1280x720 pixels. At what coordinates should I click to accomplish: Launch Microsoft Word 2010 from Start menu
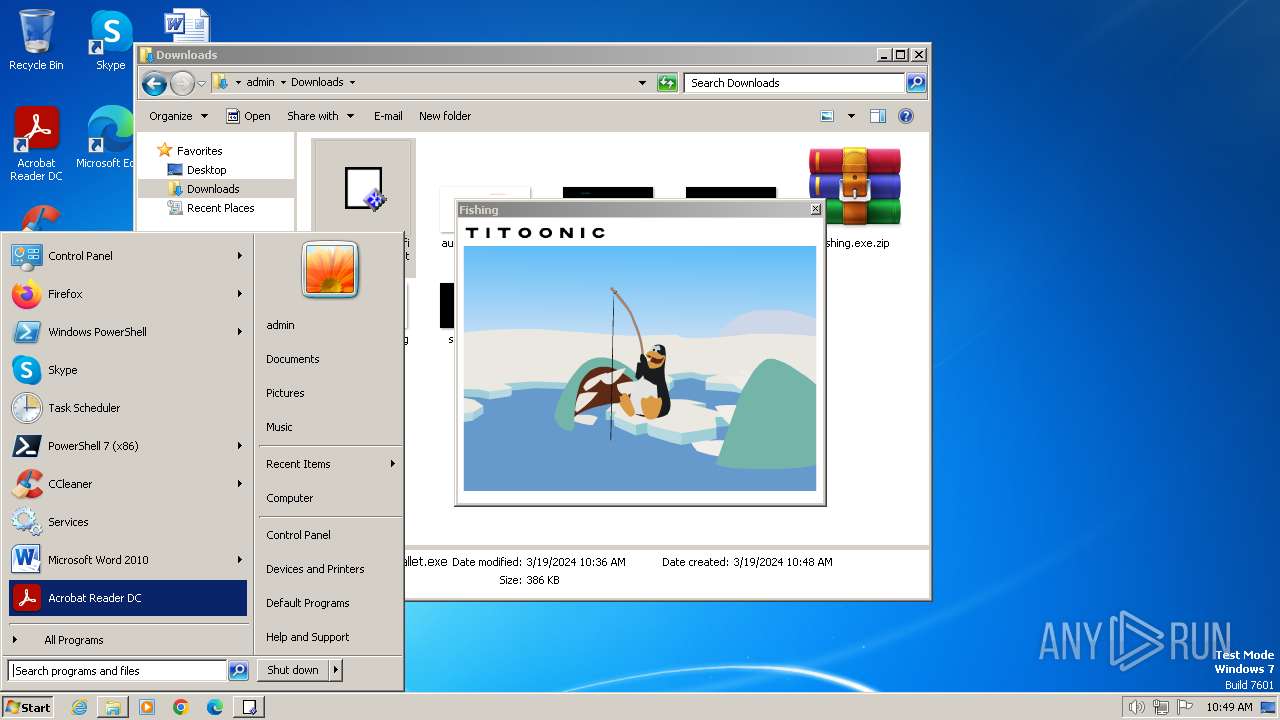pyautogui.click(x=128, y=560)
